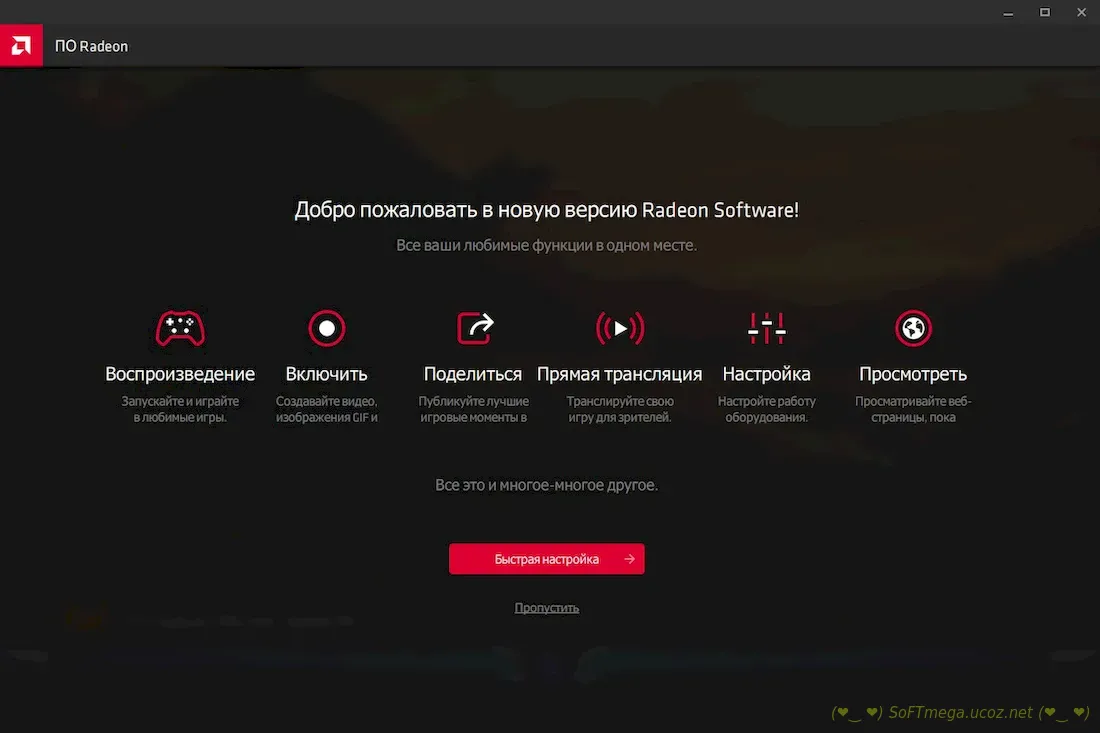The height and width of the screenshot is (733, 1100).
Task: Click the Пропустить link to skip setup
Action: pos(547,608)
